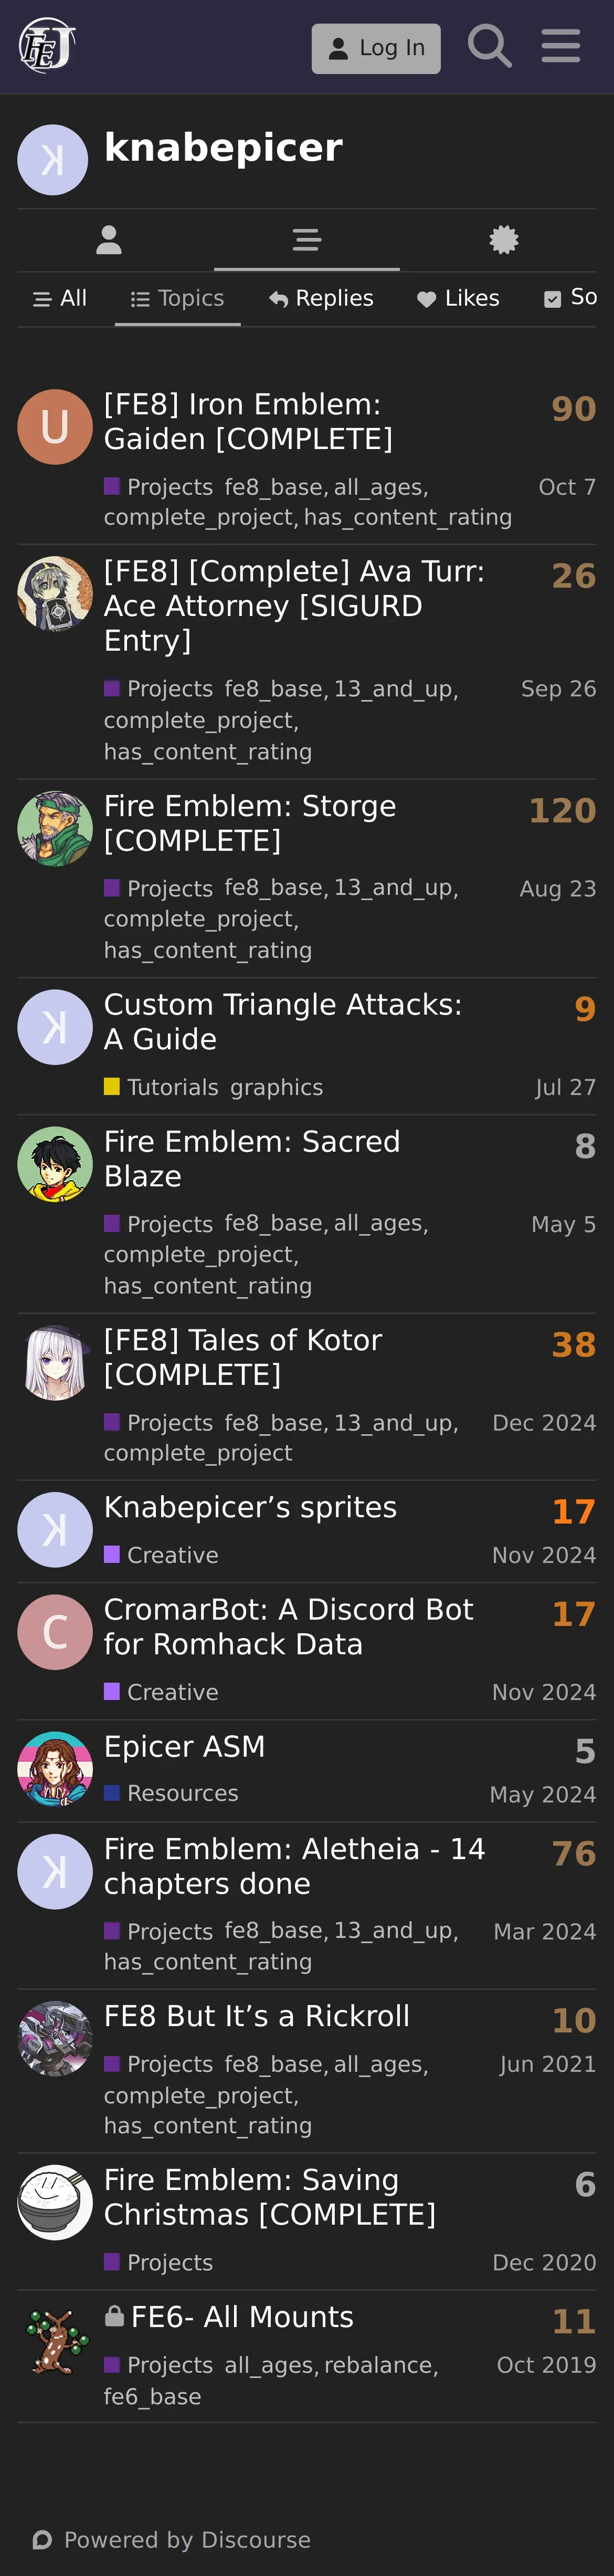
Task: Open the Epicer ASM topic
Action: click(185, 1746)
